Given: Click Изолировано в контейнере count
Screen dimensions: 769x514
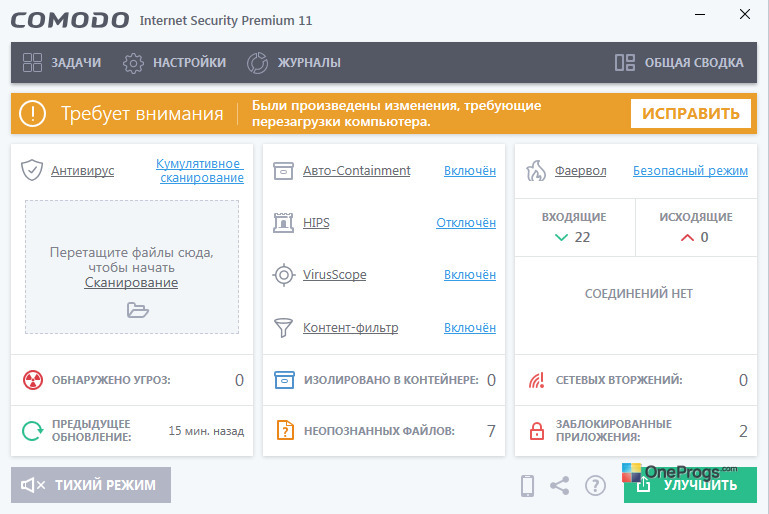Looking at the screenshot, I should 491,380.
